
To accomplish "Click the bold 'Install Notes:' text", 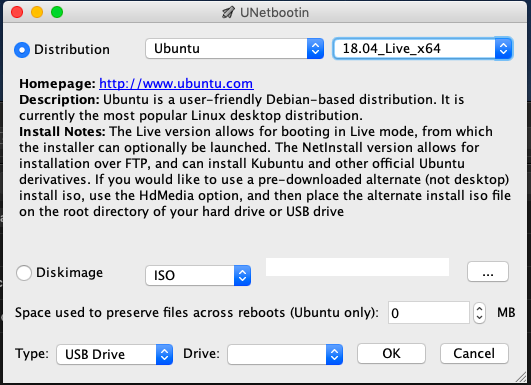I will click(x=62, y=131).
